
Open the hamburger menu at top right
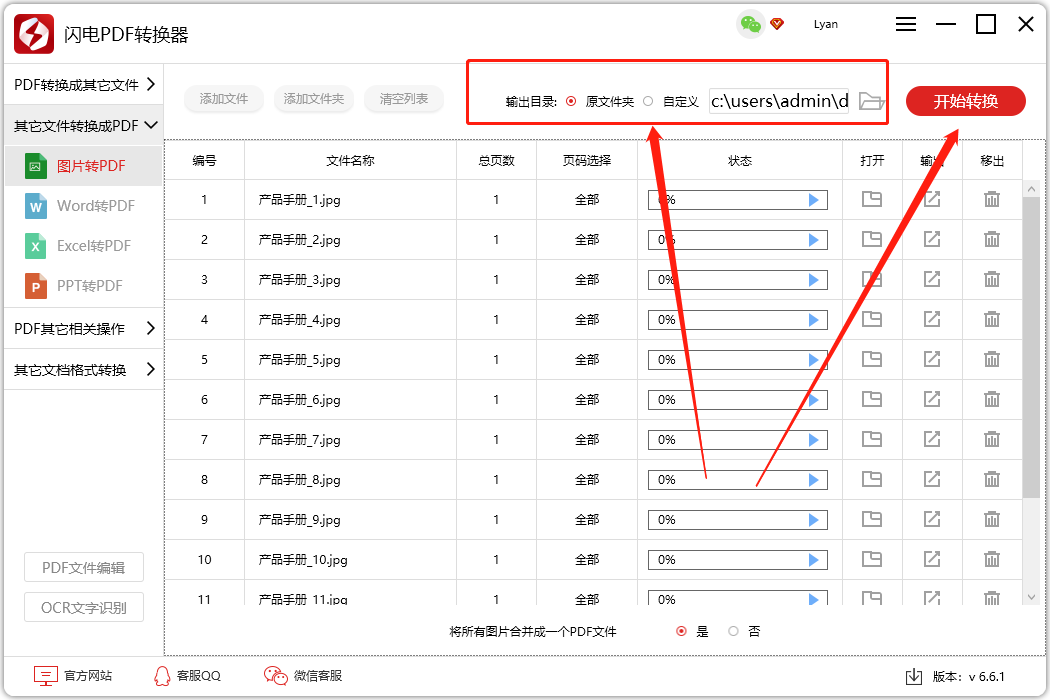[906, 24]
